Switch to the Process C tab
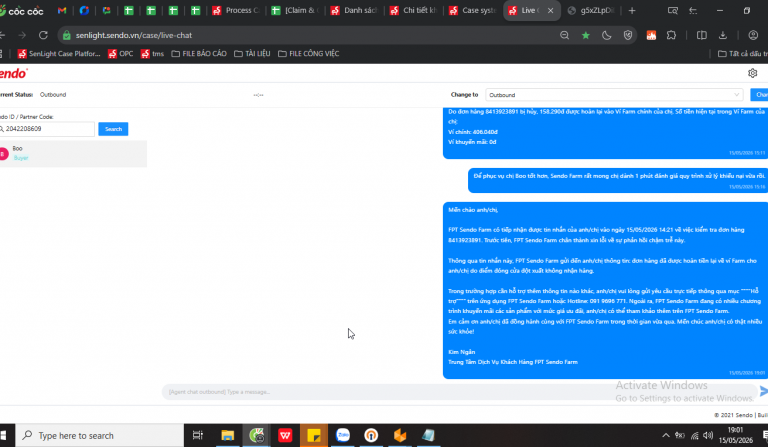The image size is (768, 447). [x=237, y=10]
